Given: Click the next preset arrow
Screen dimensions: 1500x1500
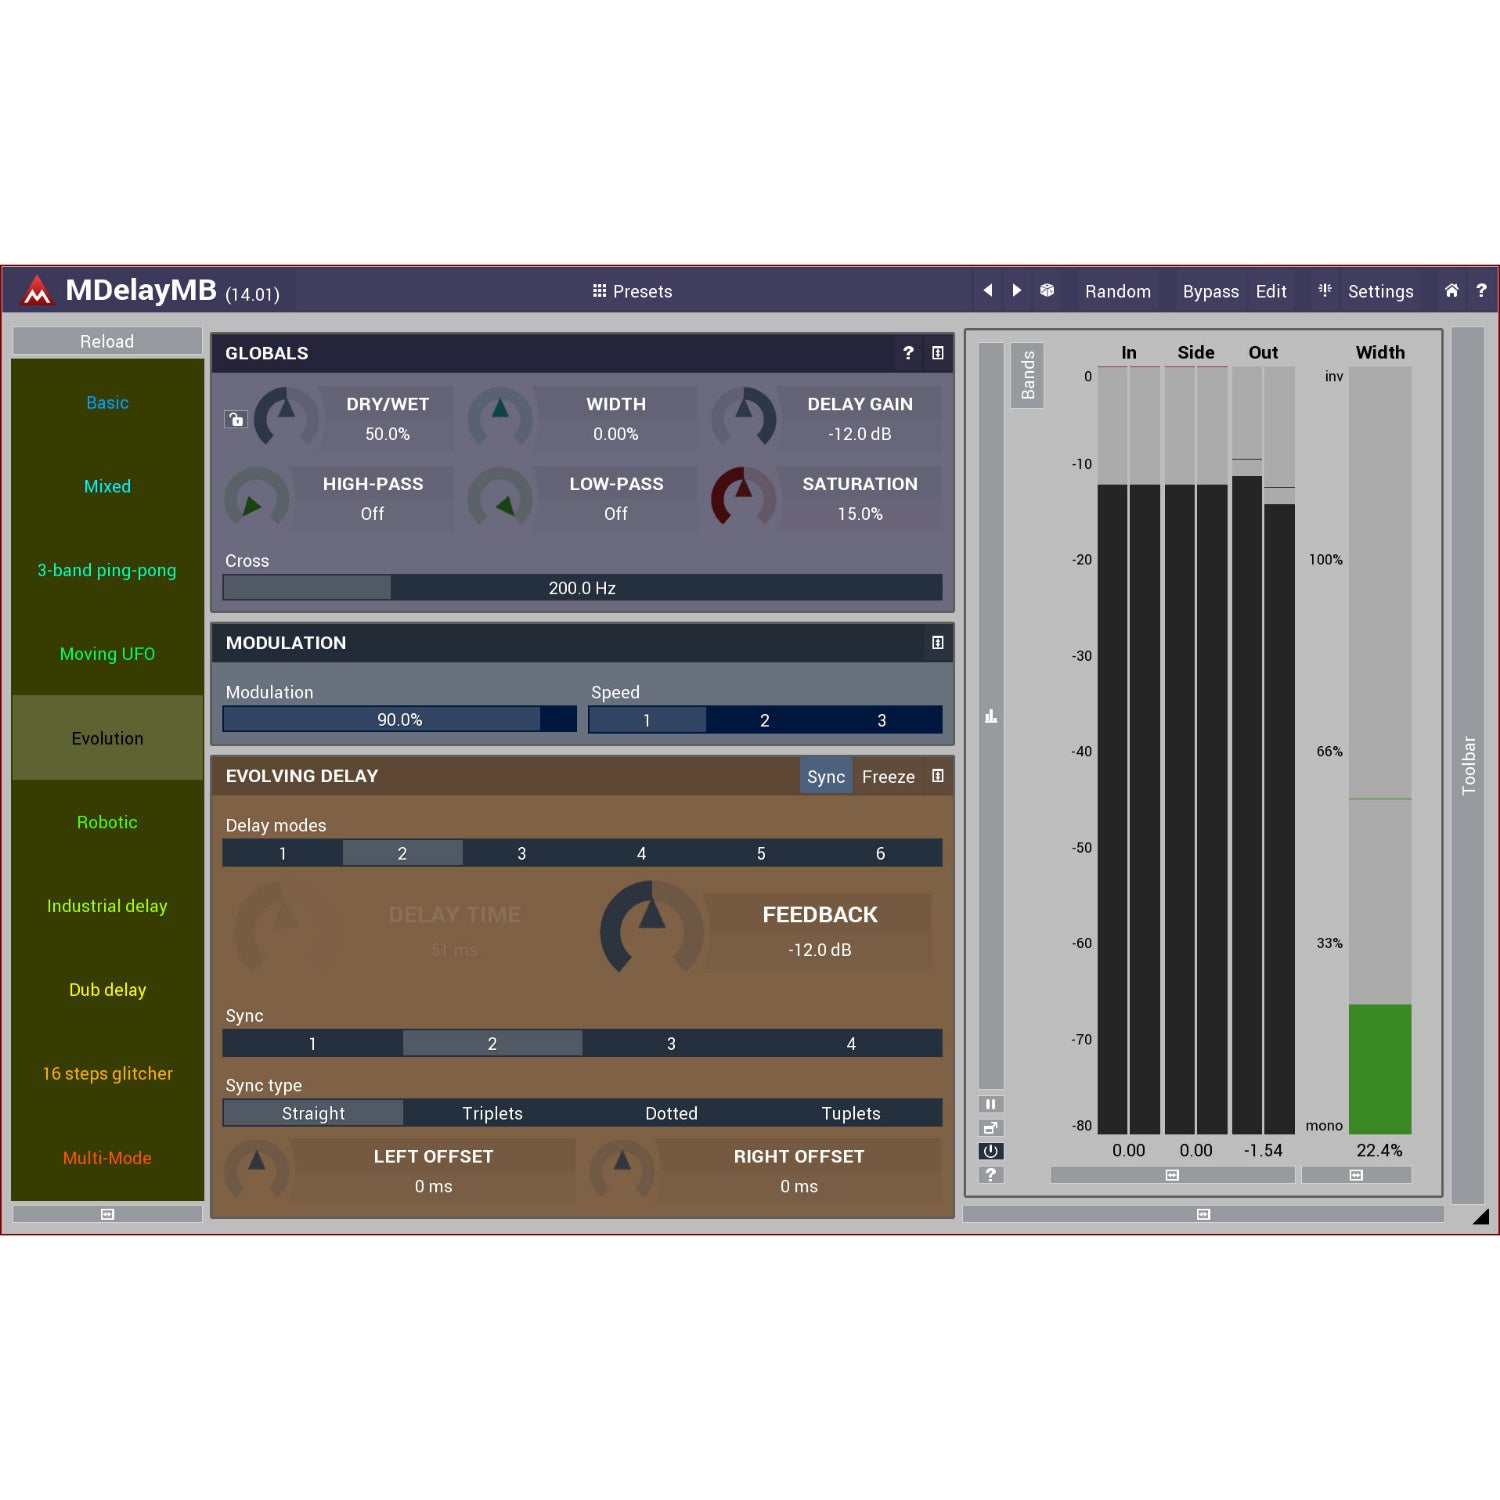Looking at the screenshot, I should pos(1017,290).
